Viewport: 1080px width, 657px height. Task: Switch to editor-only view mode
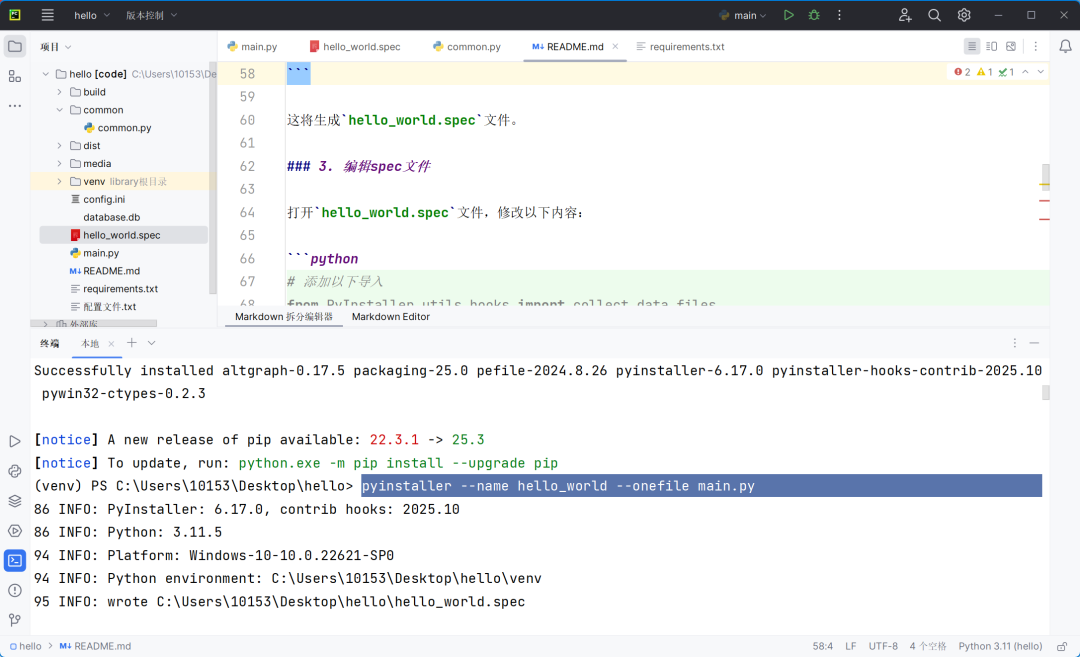click(x=972, y=46)
